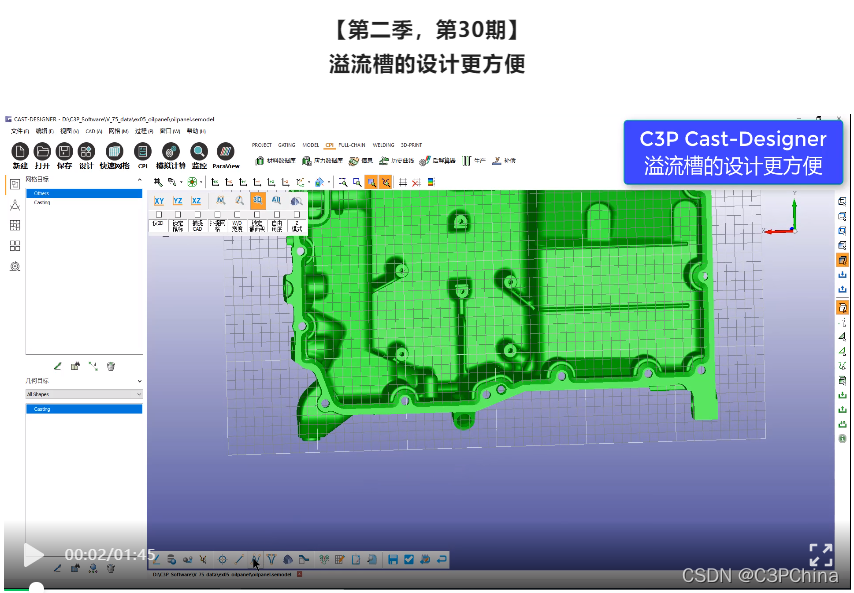The width and height of the screenshot is (854, 593).
Task: Switch to the PROJECT tab
Action: coord(261,145)
